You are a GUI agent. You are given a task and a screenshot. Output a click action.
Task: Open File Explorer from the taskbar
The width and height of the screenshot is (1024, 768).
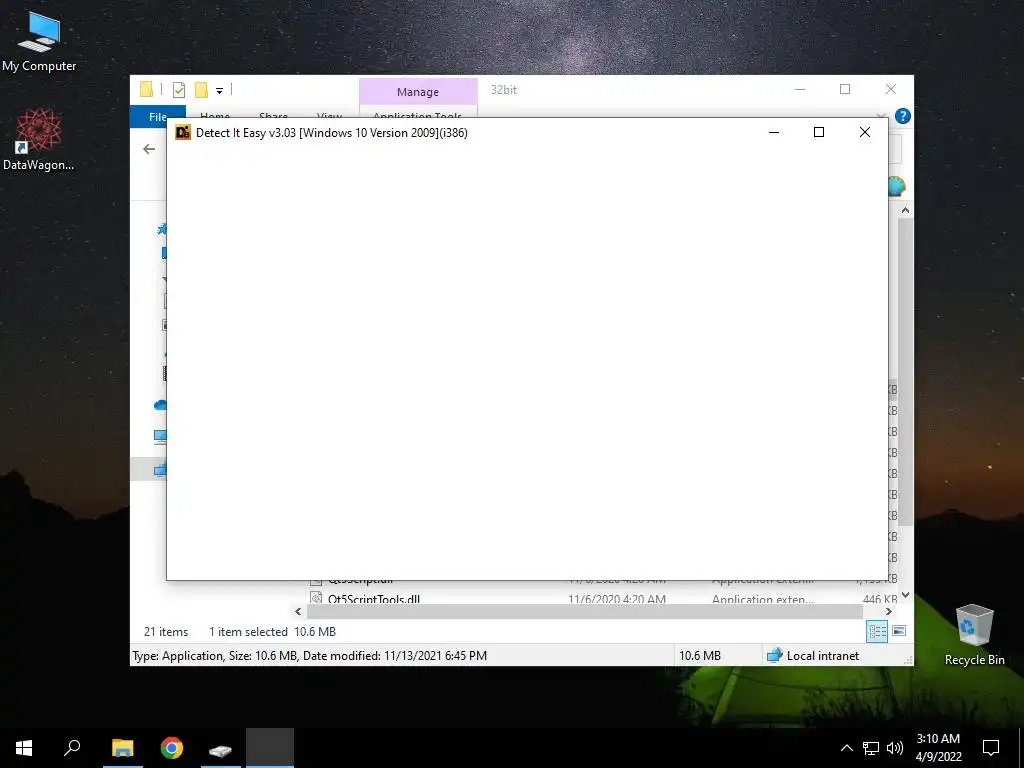[x=123, y=748]
